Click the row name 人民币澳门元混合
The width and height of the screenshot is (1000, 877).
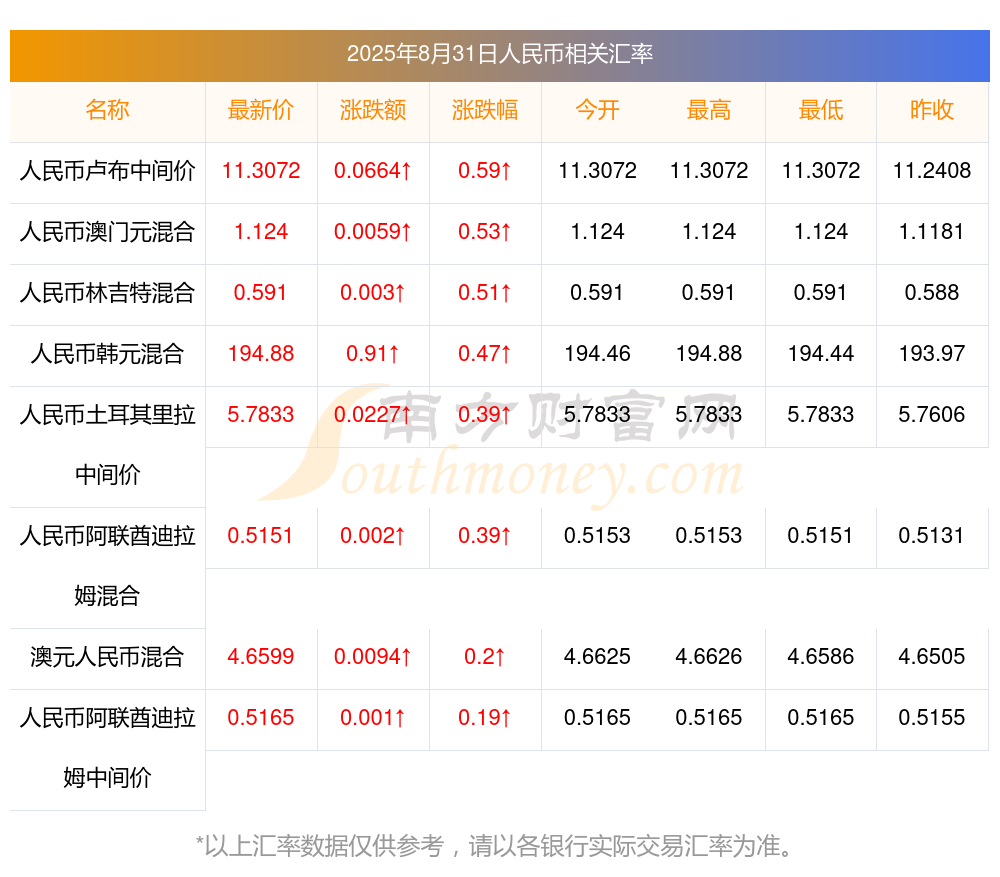pyautogui.click(x=107, y=232)
